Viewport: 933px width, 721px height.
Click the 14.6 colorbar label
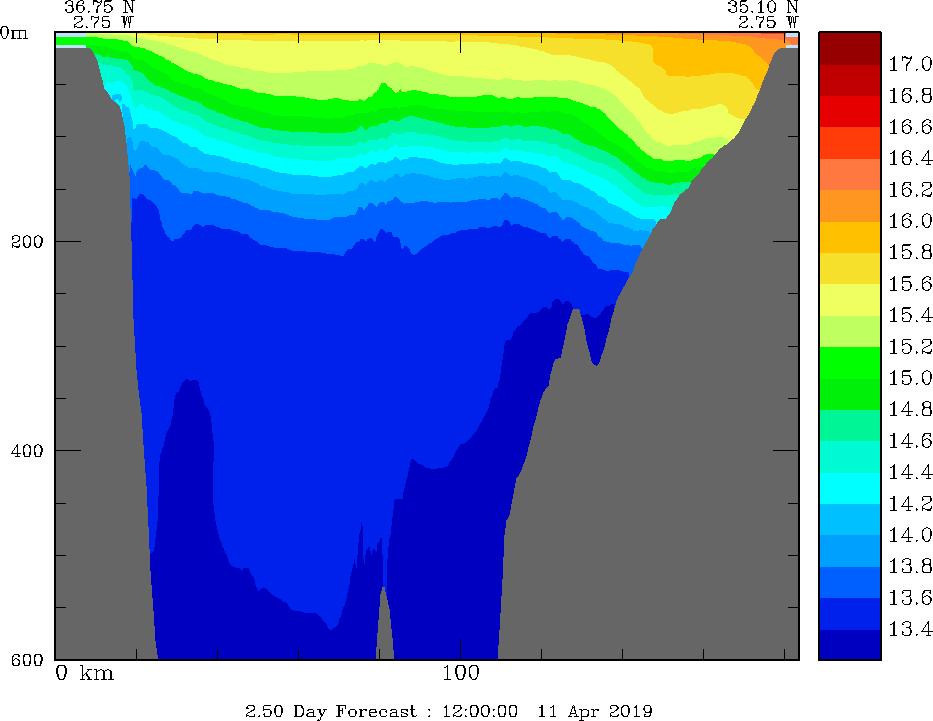[x=910, y=441]
